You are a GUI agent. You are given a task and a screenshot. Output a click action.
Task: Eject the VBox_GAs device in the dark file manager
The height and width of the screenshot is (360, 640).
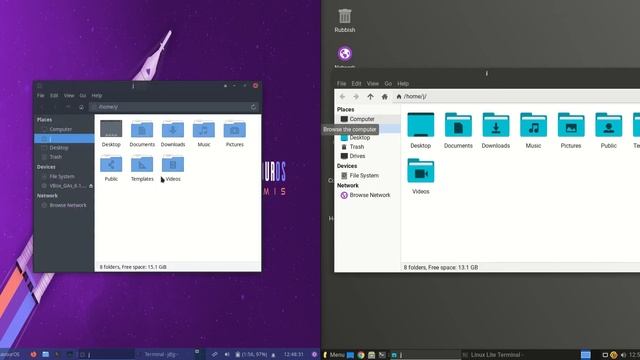pos(91,186)
